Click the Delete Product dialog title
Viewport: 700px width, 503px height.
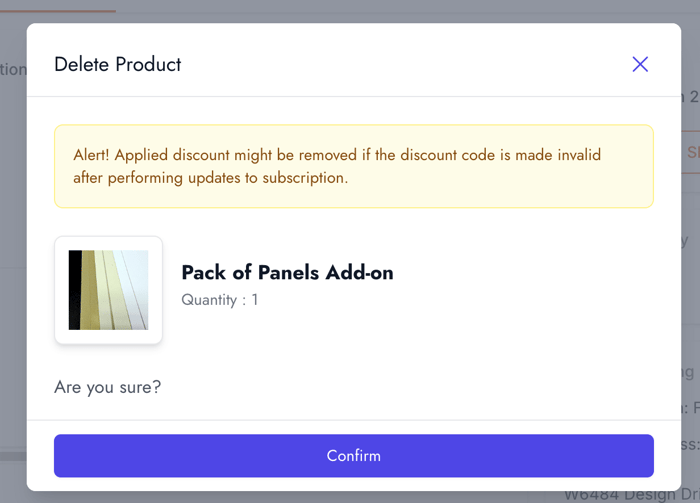[117, 64]
